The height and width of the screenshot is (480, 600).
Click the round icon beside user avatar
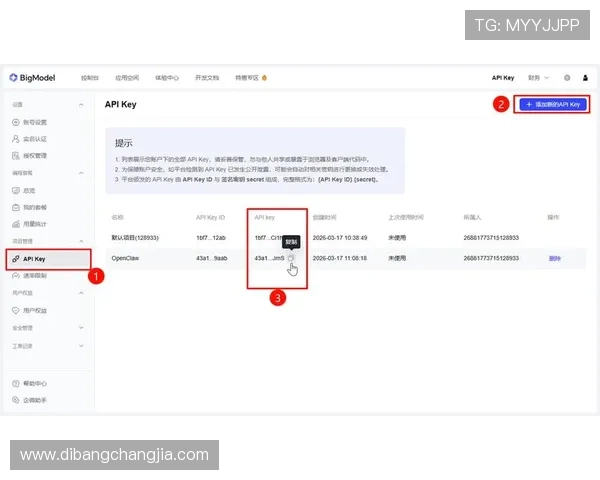[x=567, y=78]
